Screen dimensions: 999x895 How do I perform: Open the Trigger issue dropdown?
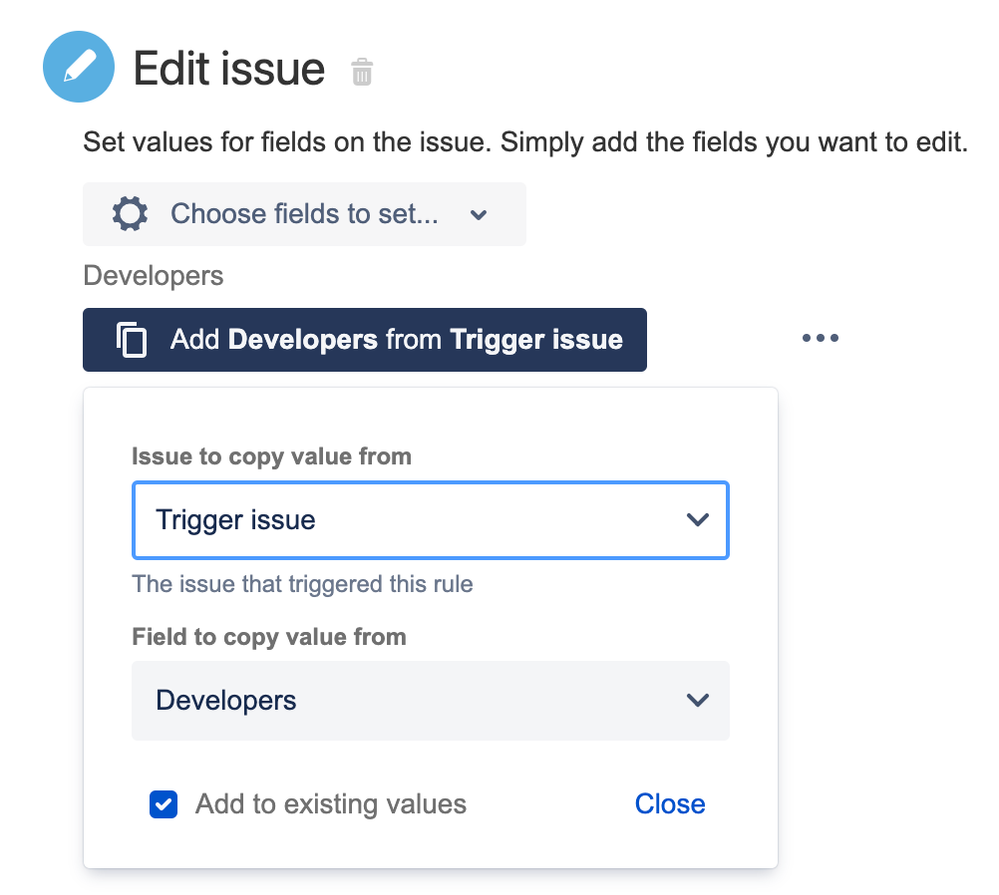point(431,520)
